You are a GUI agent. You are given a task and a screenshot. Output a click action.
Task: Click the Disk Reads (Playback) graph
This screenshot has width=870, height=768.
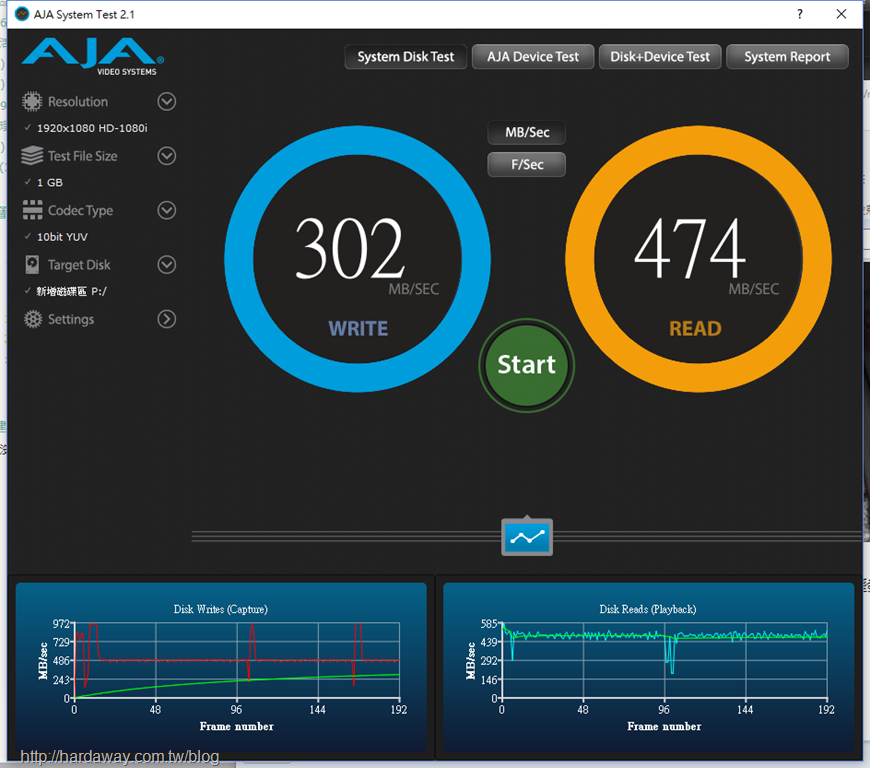[x=649, y=666]
